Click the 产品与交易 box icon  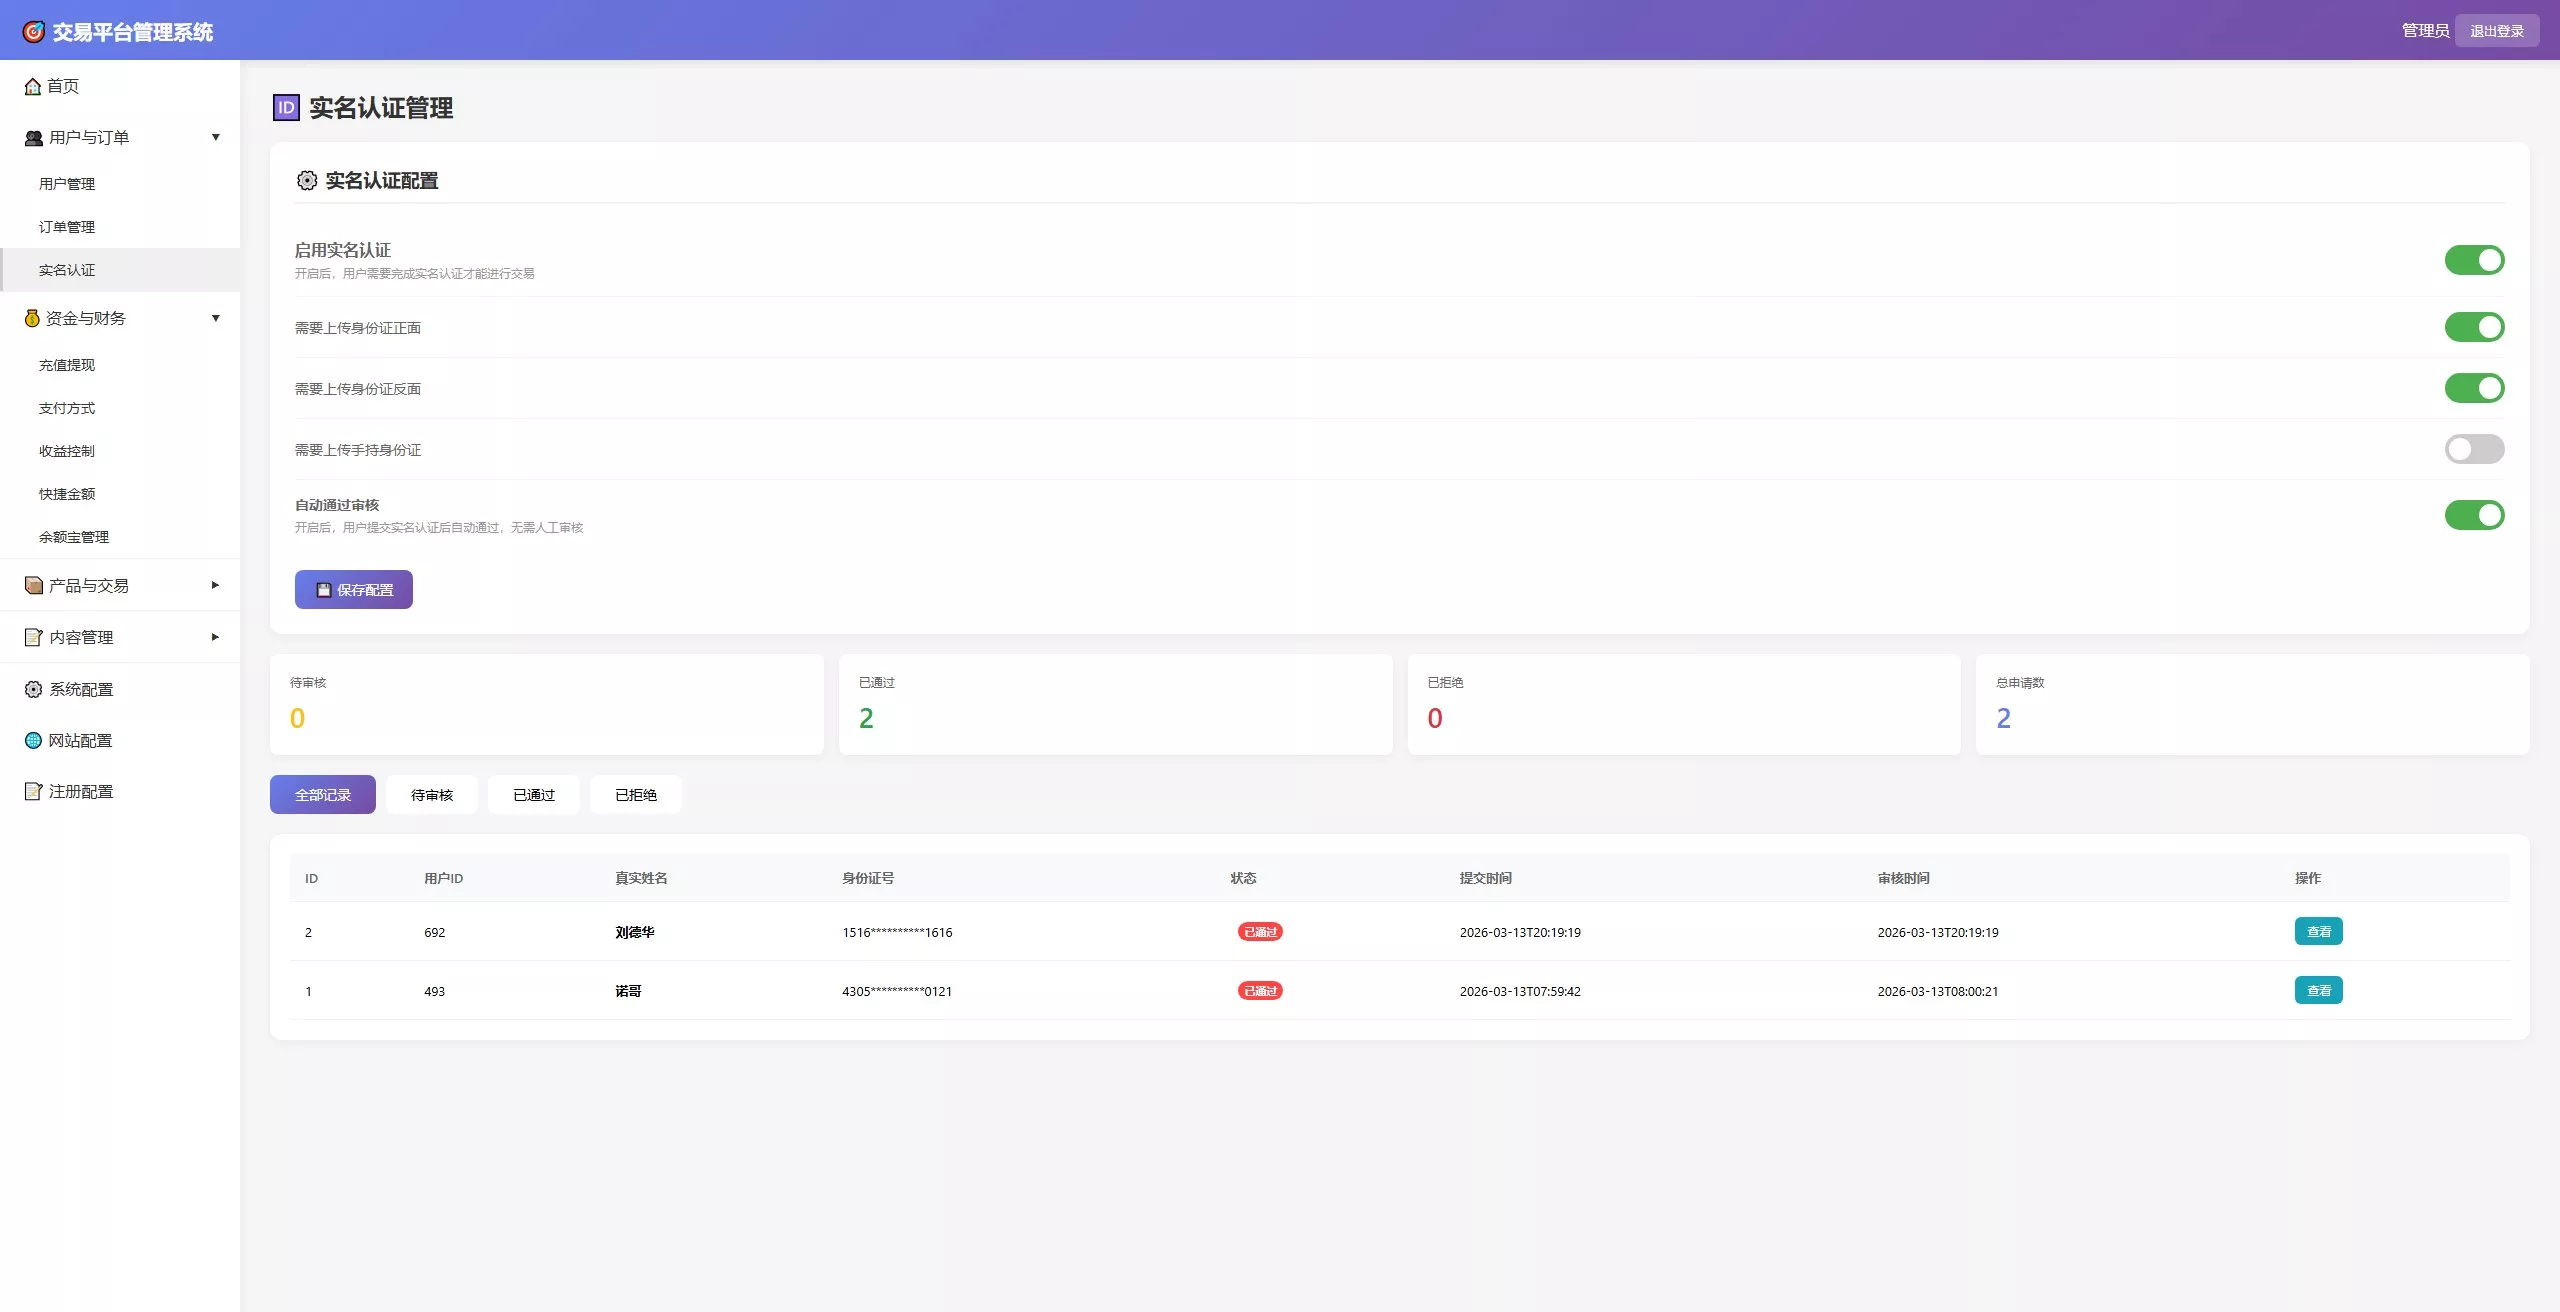33,586
